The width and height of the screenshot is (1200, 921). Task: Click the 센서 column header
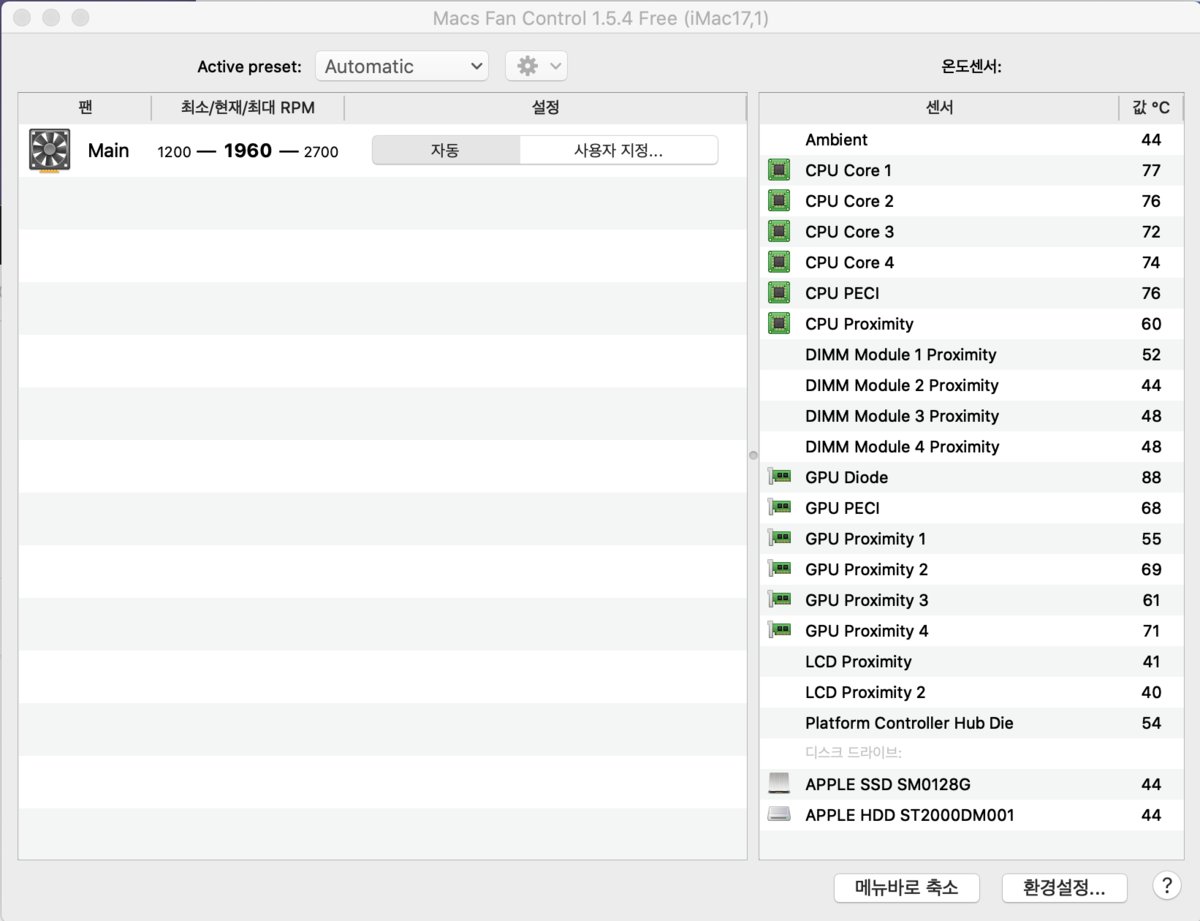(x=939, y=108)
